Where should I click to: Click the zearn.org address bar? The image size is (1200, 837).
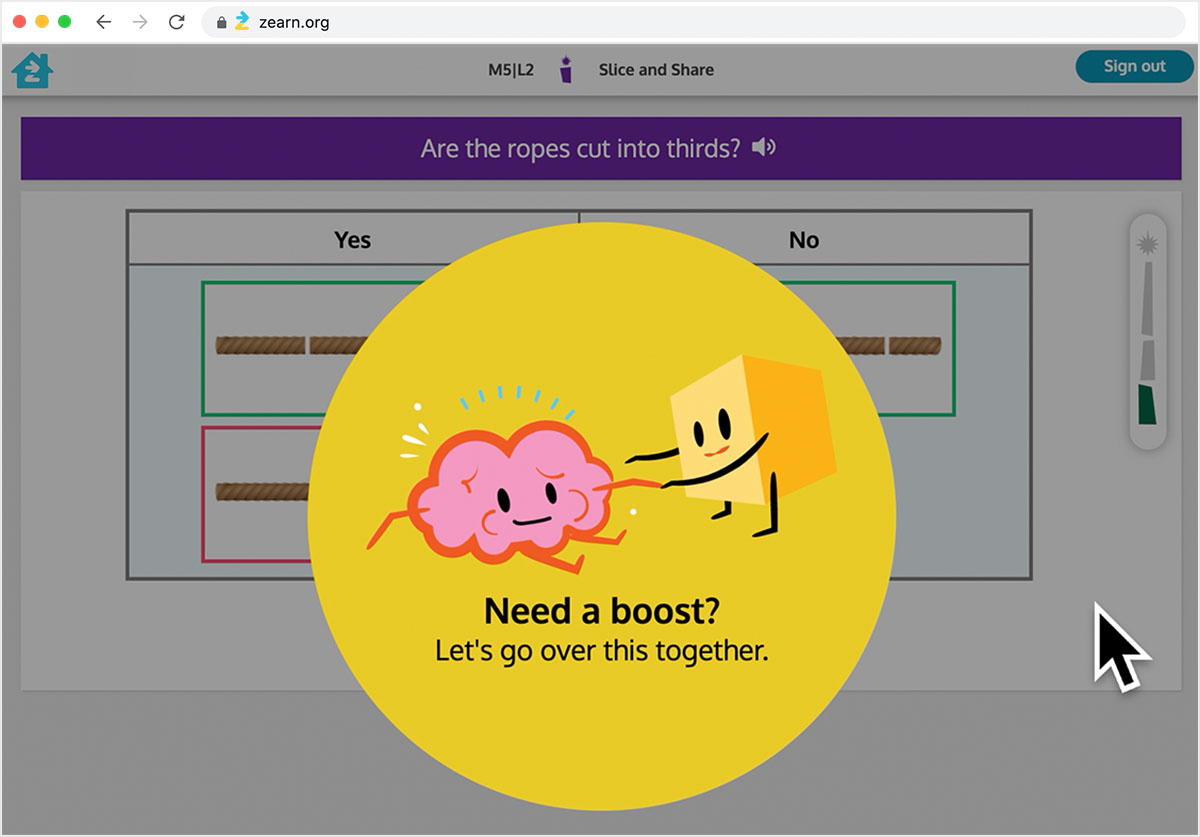click(x=692, y=22)
